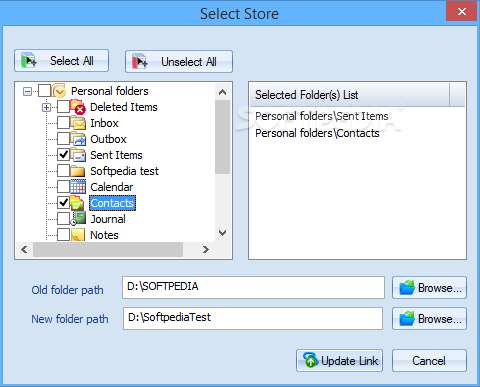Select the Softpedia test tree label
The image size is (480, 387).
click(124, 171)
